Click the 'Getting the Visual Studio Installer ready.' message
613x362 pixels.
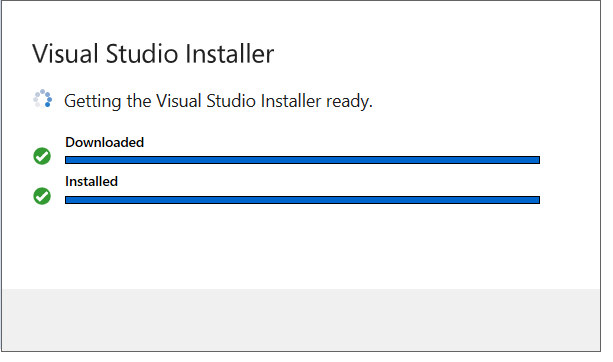click(218, 101)
